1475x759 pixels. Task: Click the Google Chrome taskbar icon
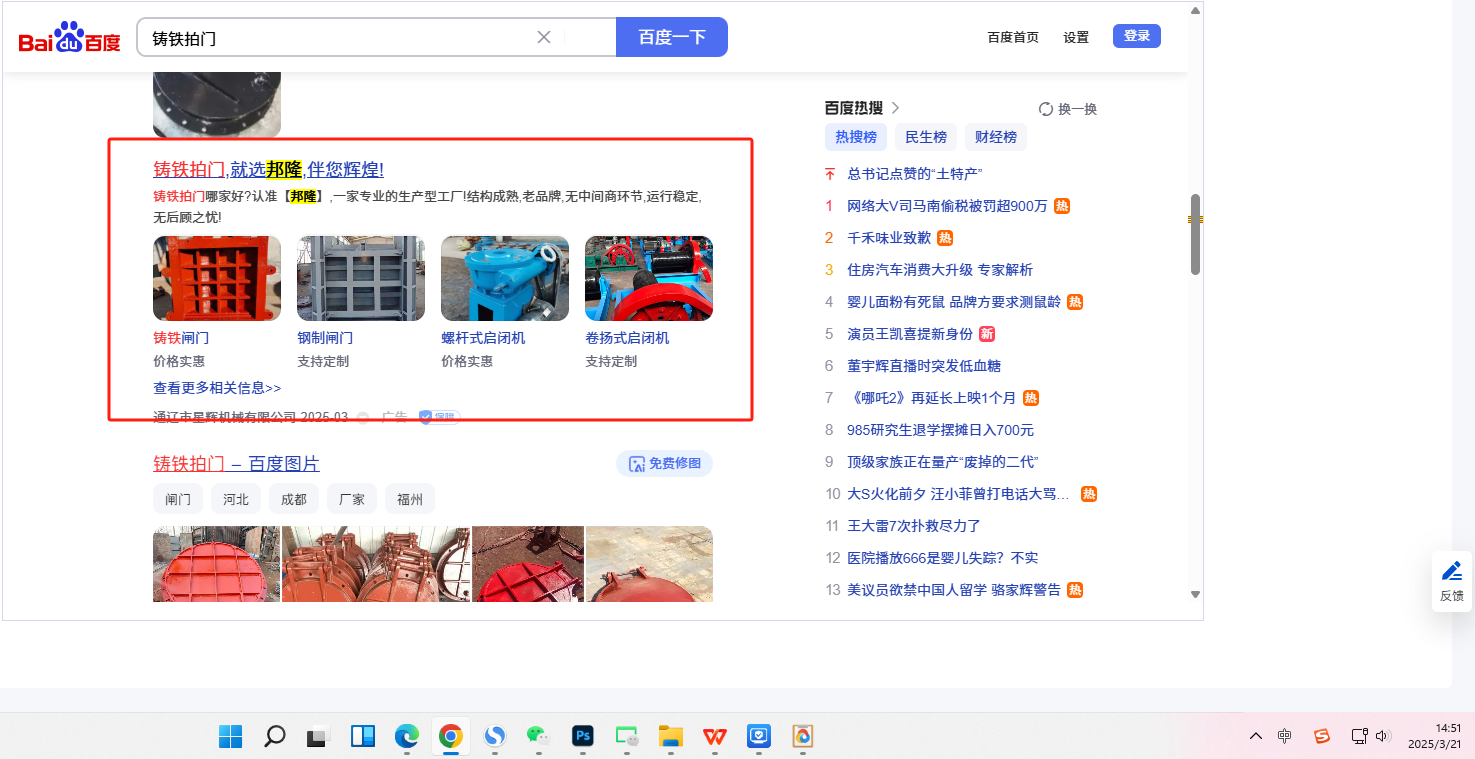pos(450,737)
